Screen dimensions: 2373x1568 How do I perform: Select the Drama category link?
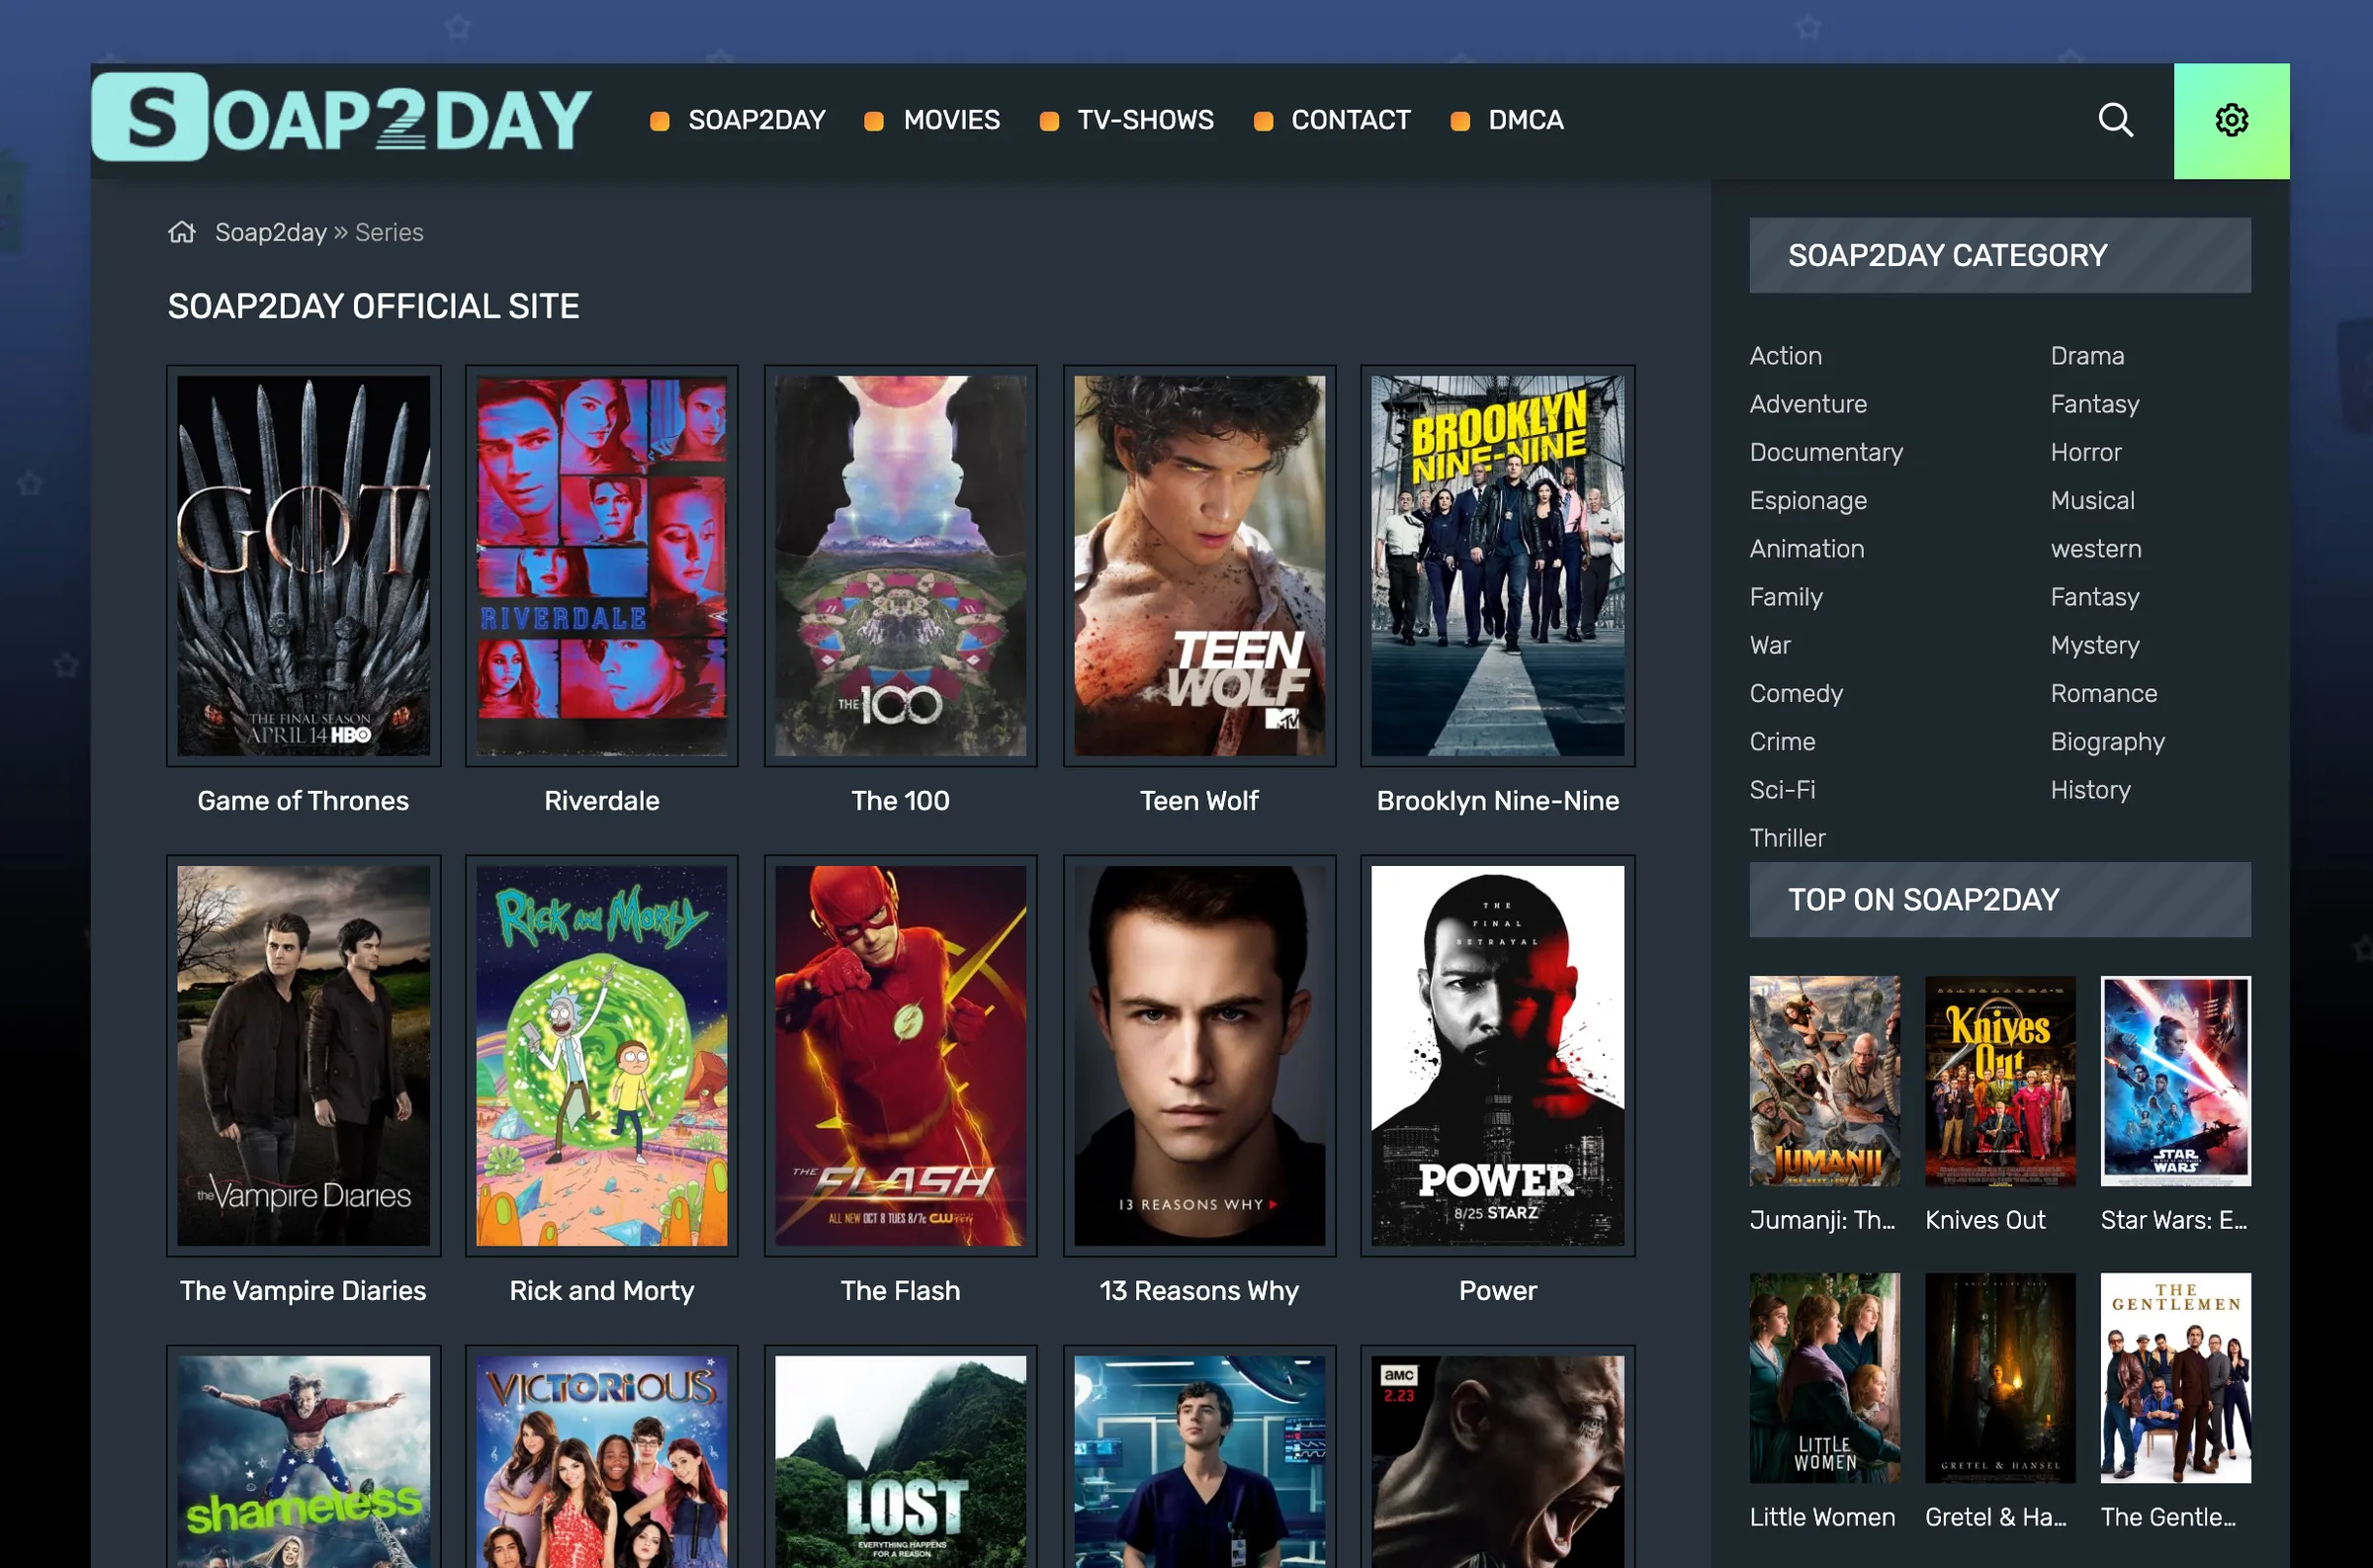(2084, 354)
